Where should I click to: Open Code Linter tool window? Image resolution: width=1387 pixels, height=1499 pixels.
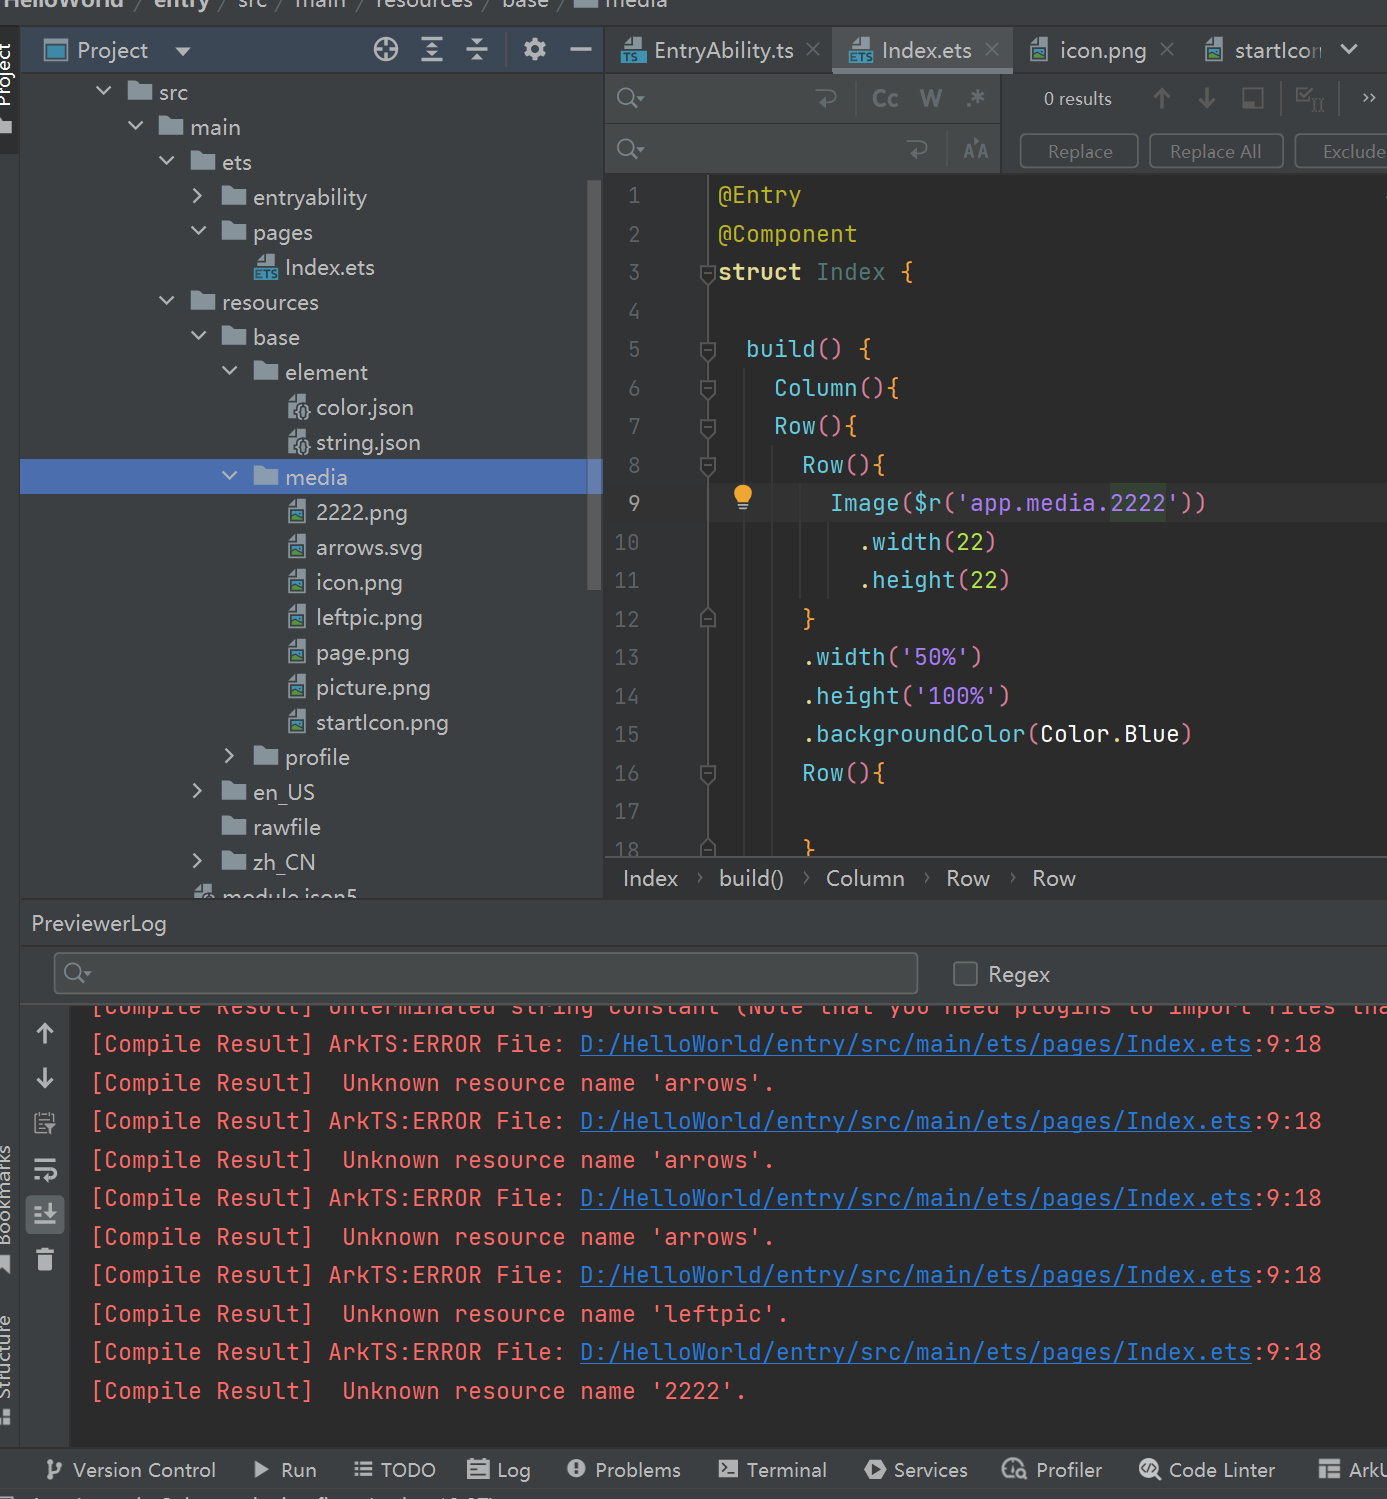pyautogui.click(x=1207, y=1469)
